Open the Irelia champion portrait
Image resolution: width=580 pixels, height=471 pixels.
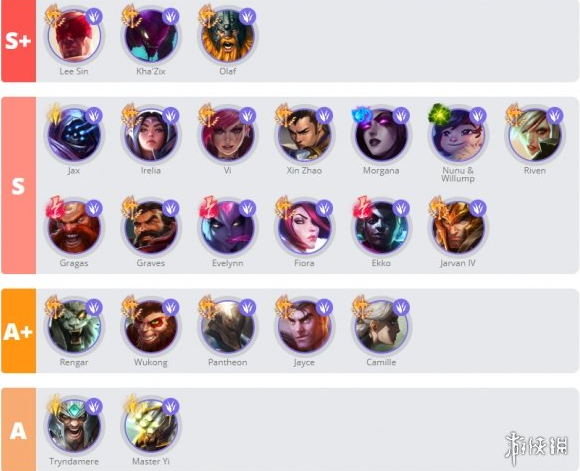pyautogui.click(x=151, y=135)
